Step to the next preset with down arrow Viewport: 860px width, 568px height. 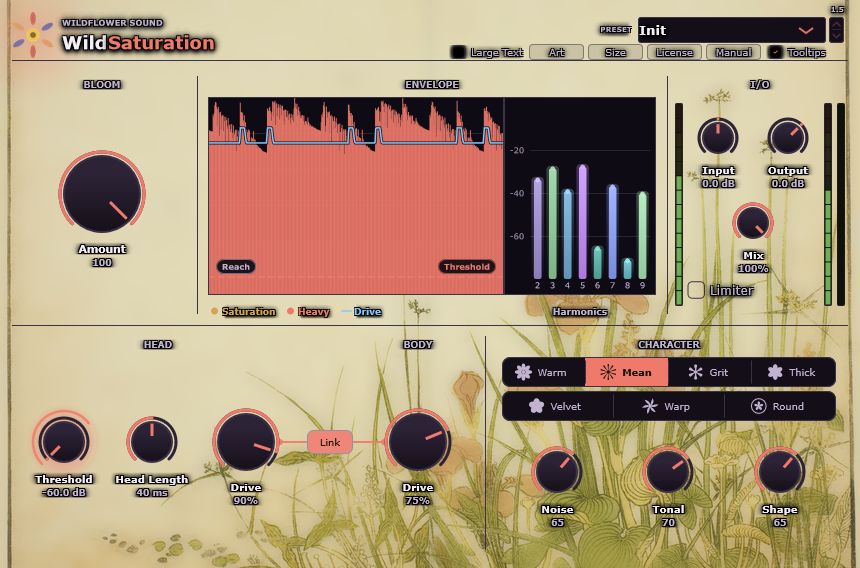(x=836, y=36)
